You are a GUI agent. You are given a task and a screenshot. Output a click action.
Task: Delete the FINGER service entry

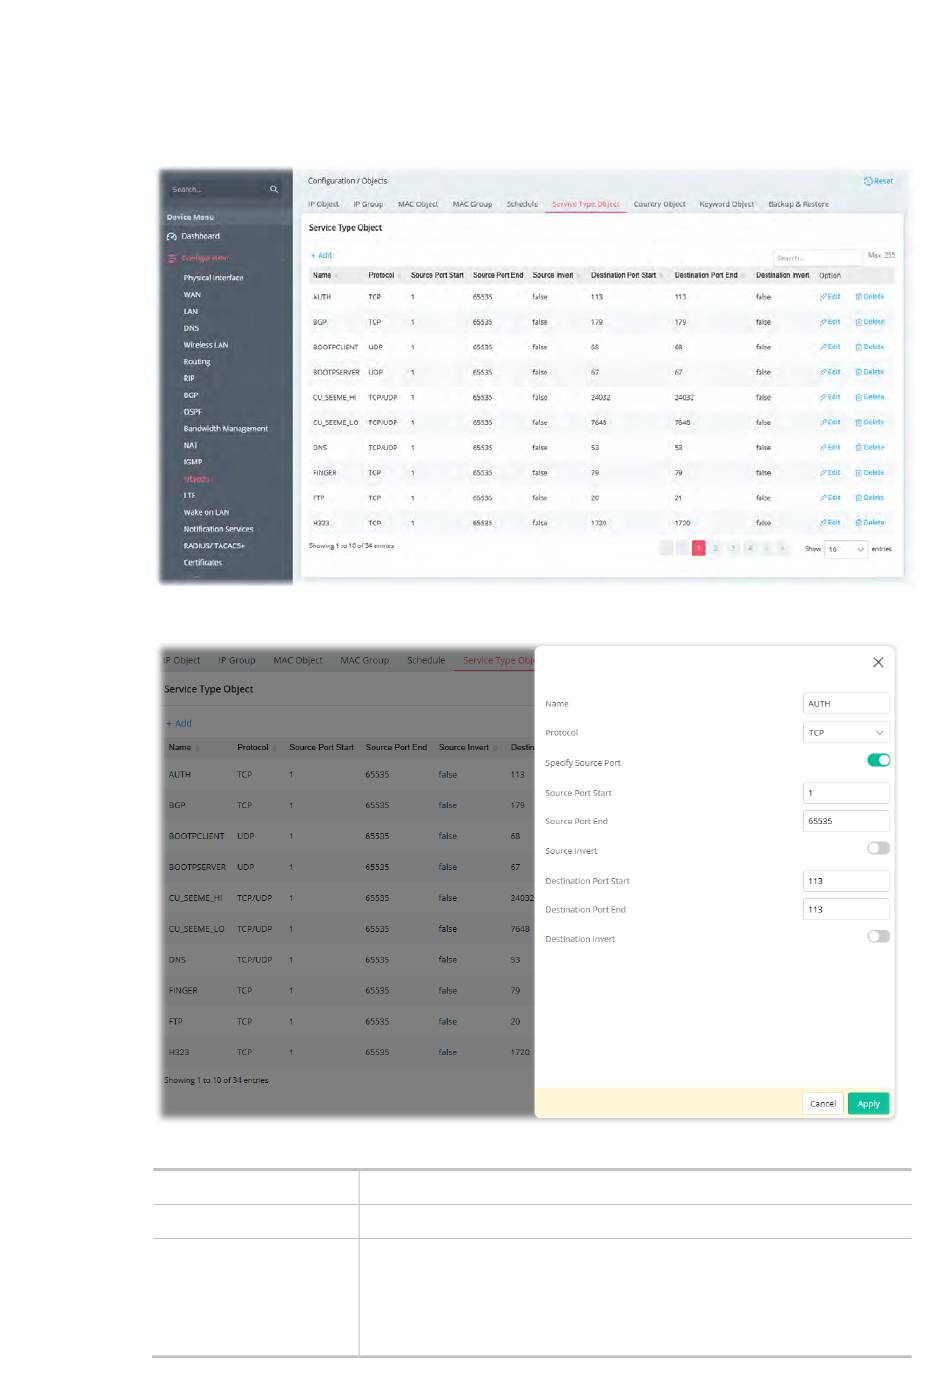[x=869, y=473]
